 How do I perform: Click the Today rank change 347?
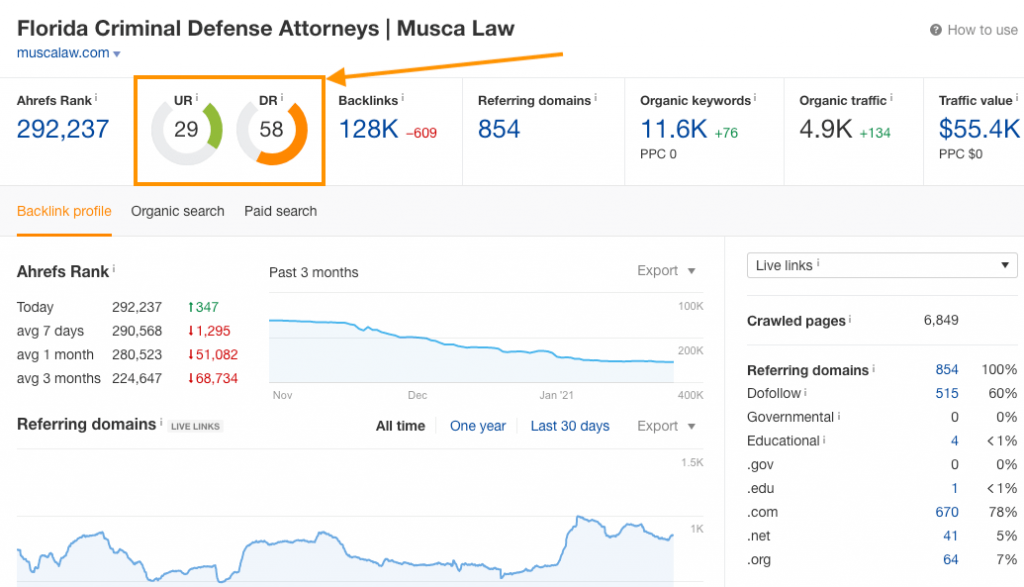point(203,307)
